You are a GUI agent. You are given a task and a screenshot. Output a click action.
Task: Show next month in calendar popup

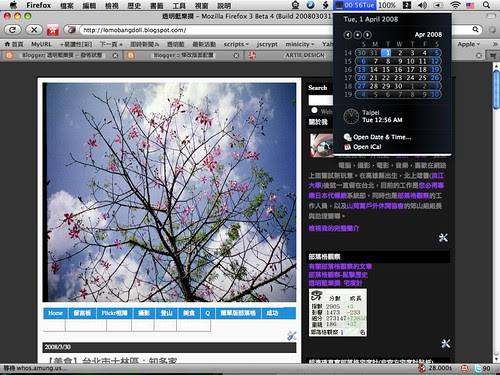click(x=367, y=35)
